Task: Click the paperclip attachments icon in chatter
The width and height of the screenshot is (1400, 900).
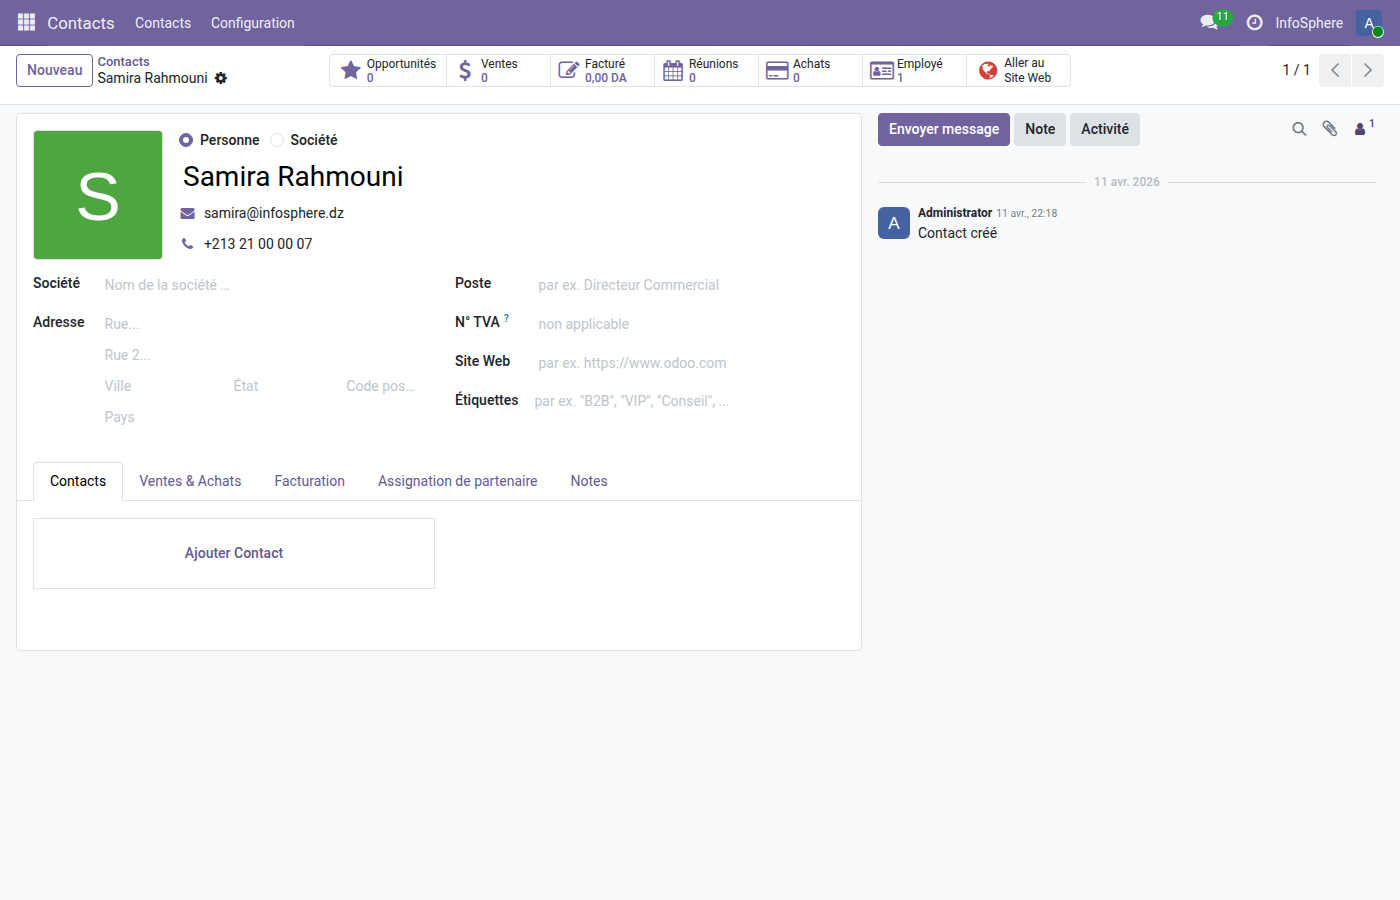Action: pos(1330,129)
